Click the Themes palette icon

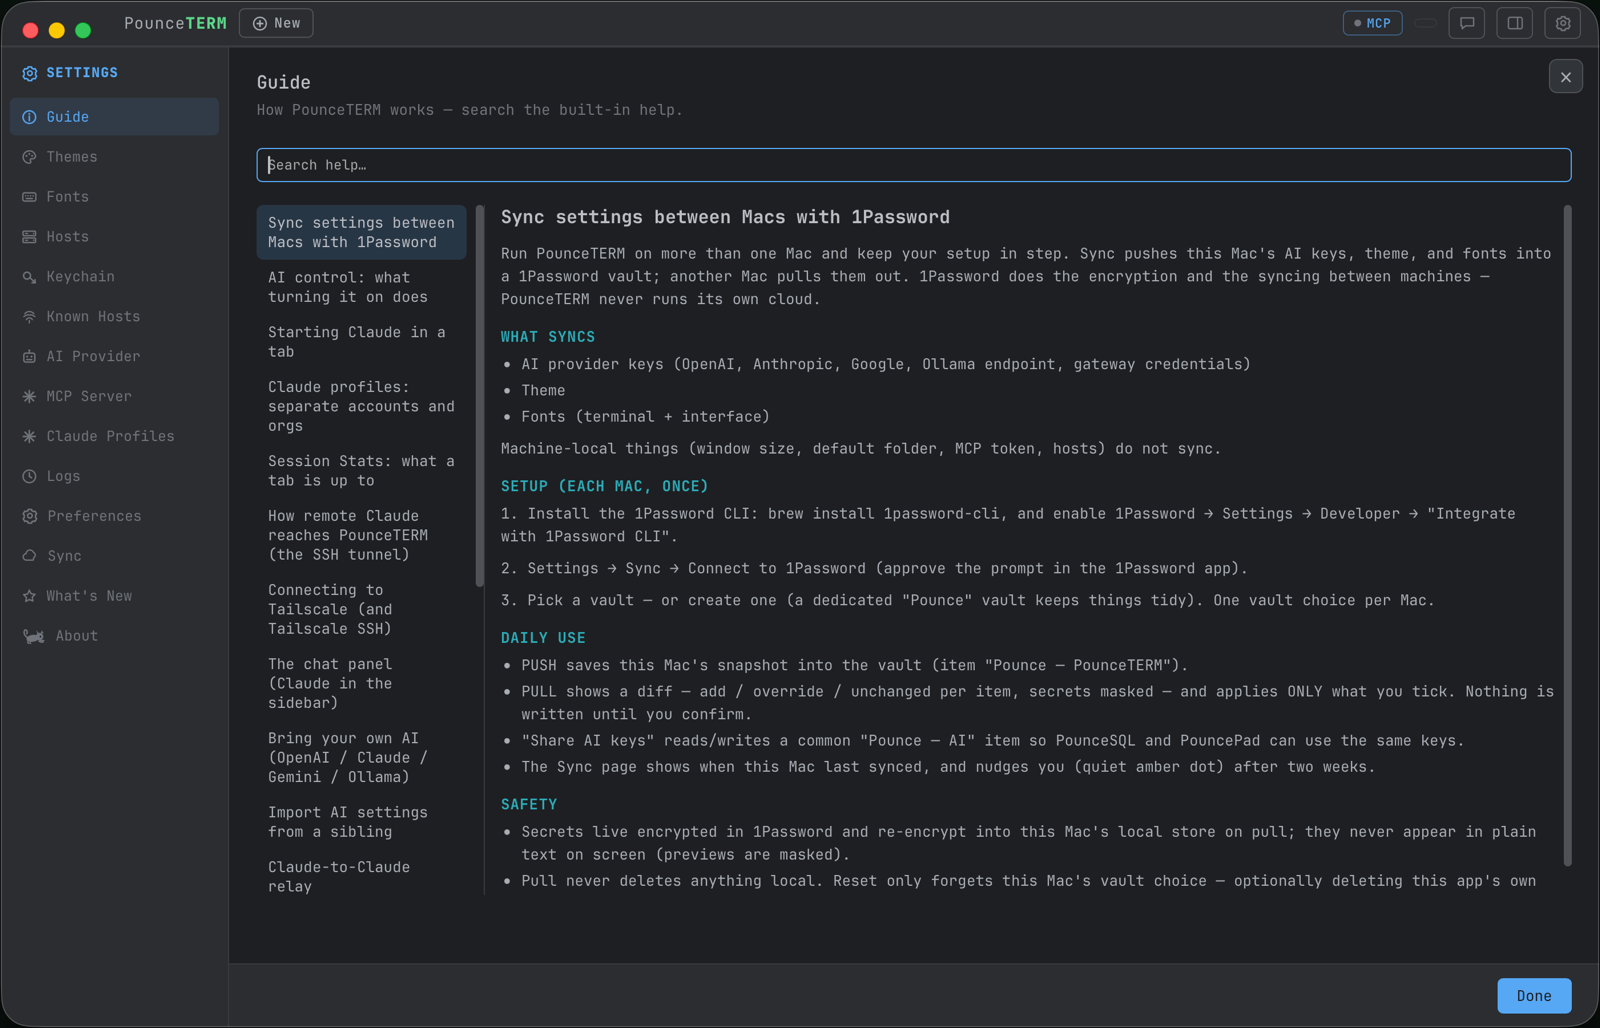point(29,157)
